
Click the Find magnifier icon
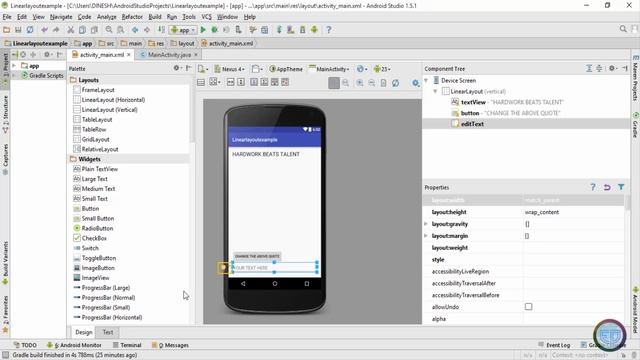click(109, 30)
